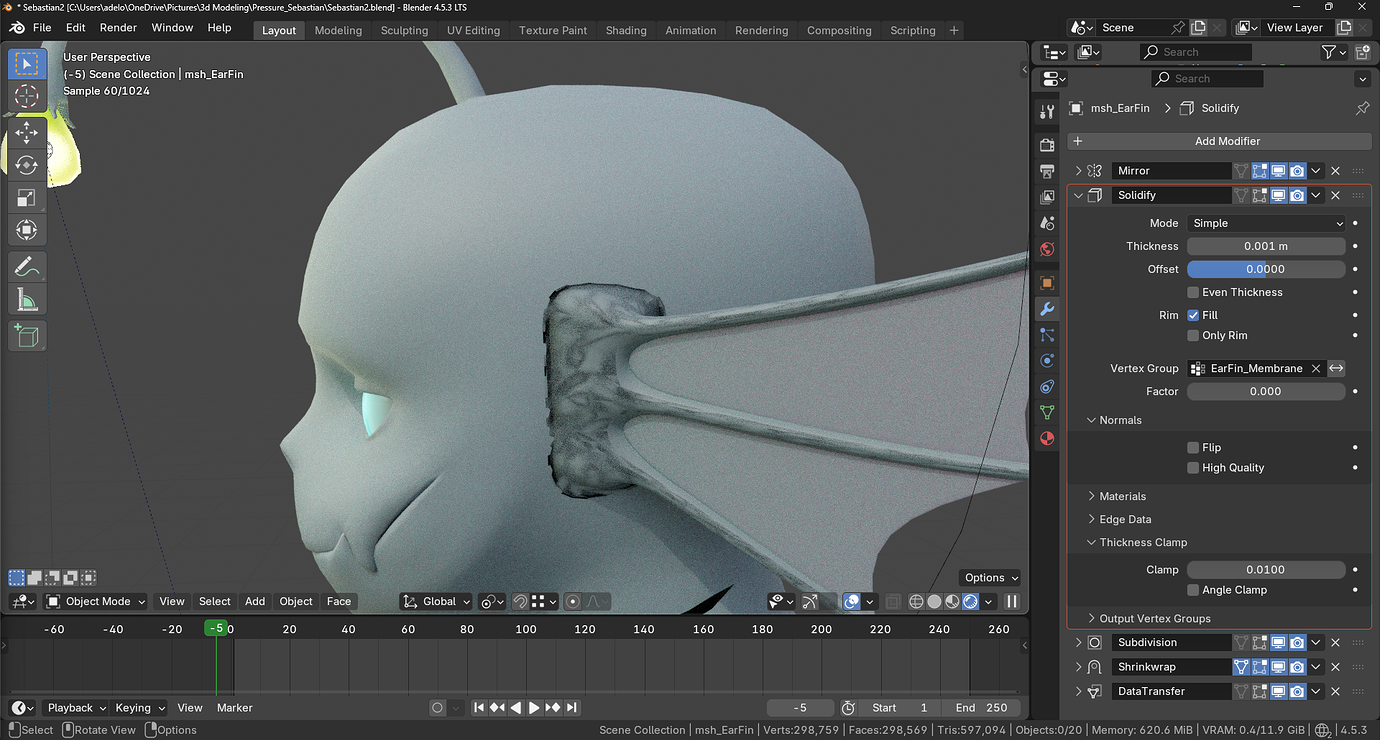Open the Modifiers properties tab
This screenshot has width=1380, height=740.
coord(1047,309)
